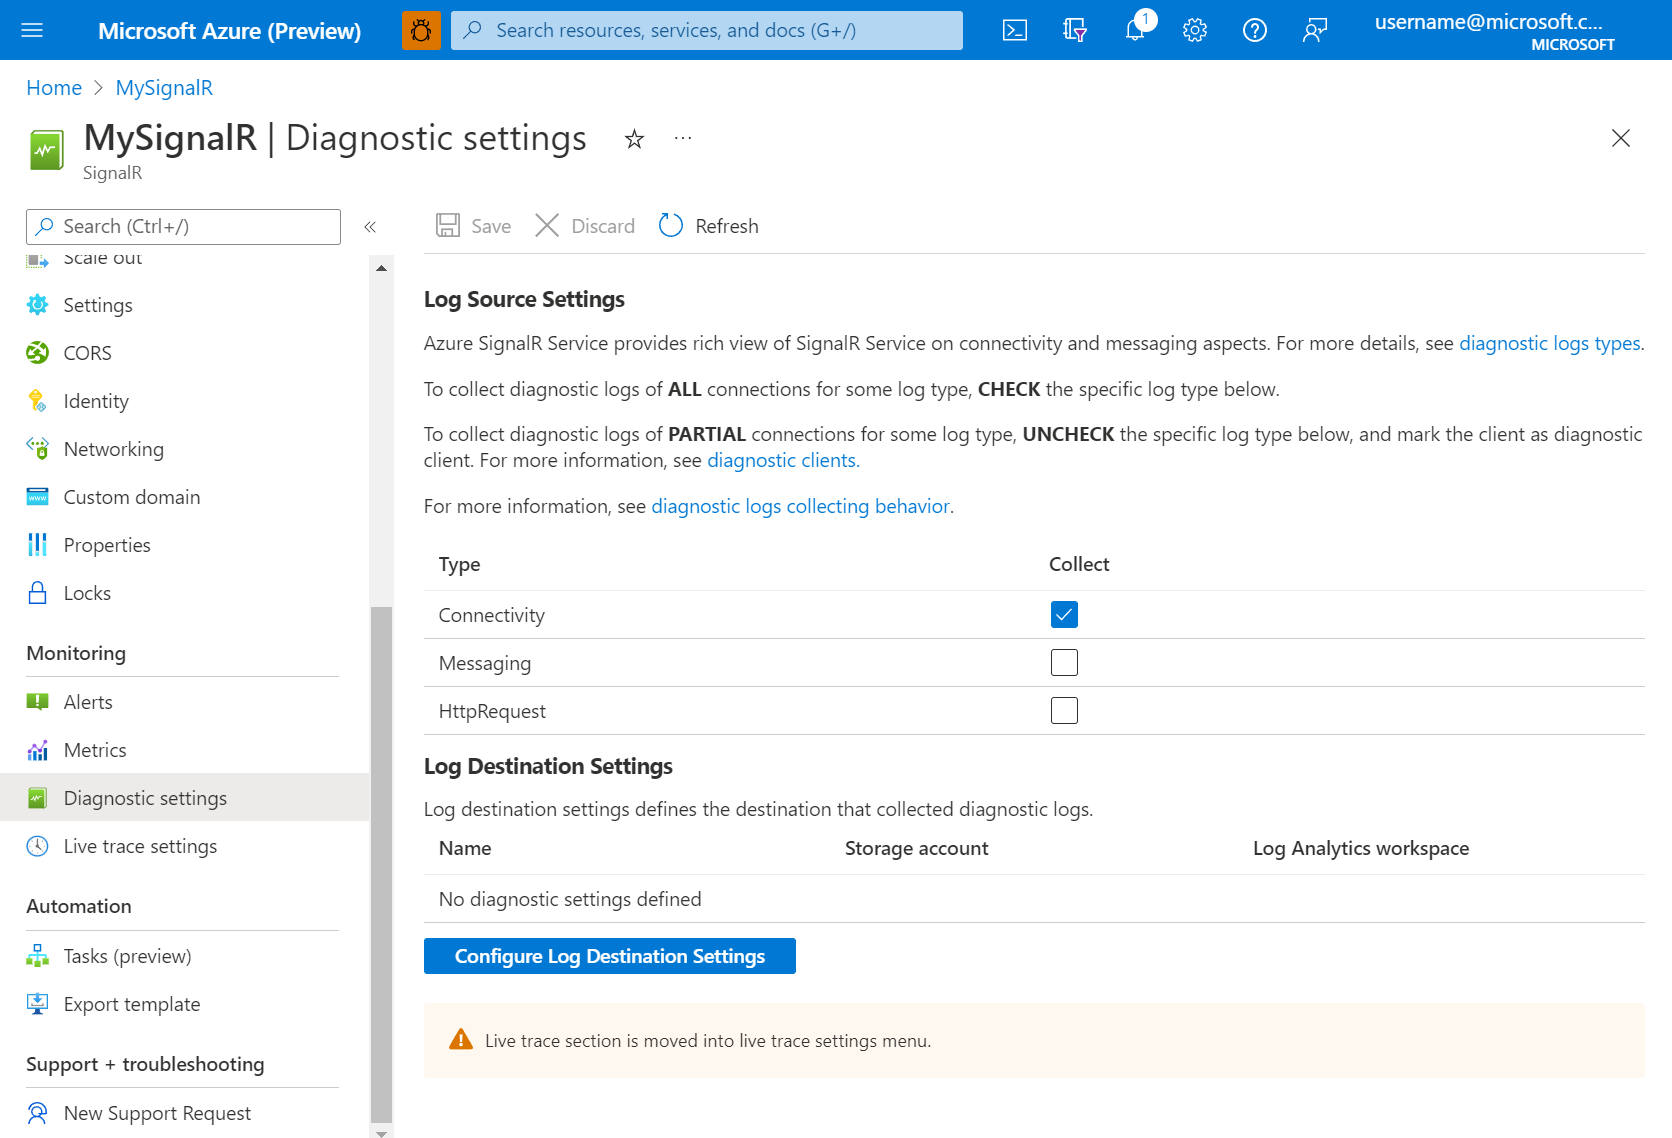Open the portal hamburger menu

click(32, 30)
